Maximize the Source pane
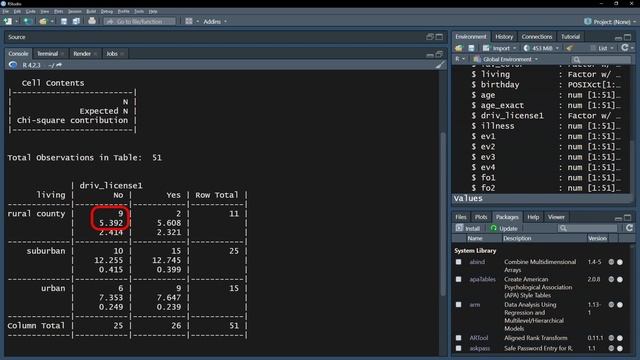 click(439, 37)
